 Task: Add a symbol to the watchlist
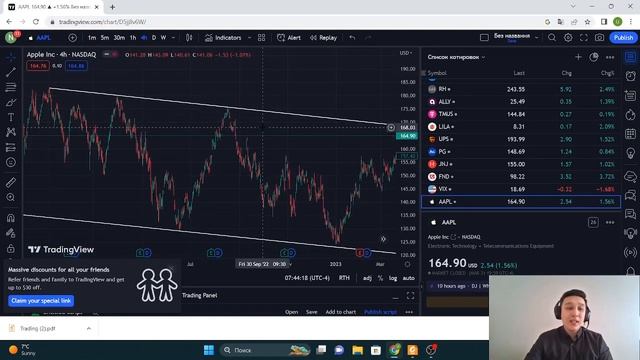(578, 57)
